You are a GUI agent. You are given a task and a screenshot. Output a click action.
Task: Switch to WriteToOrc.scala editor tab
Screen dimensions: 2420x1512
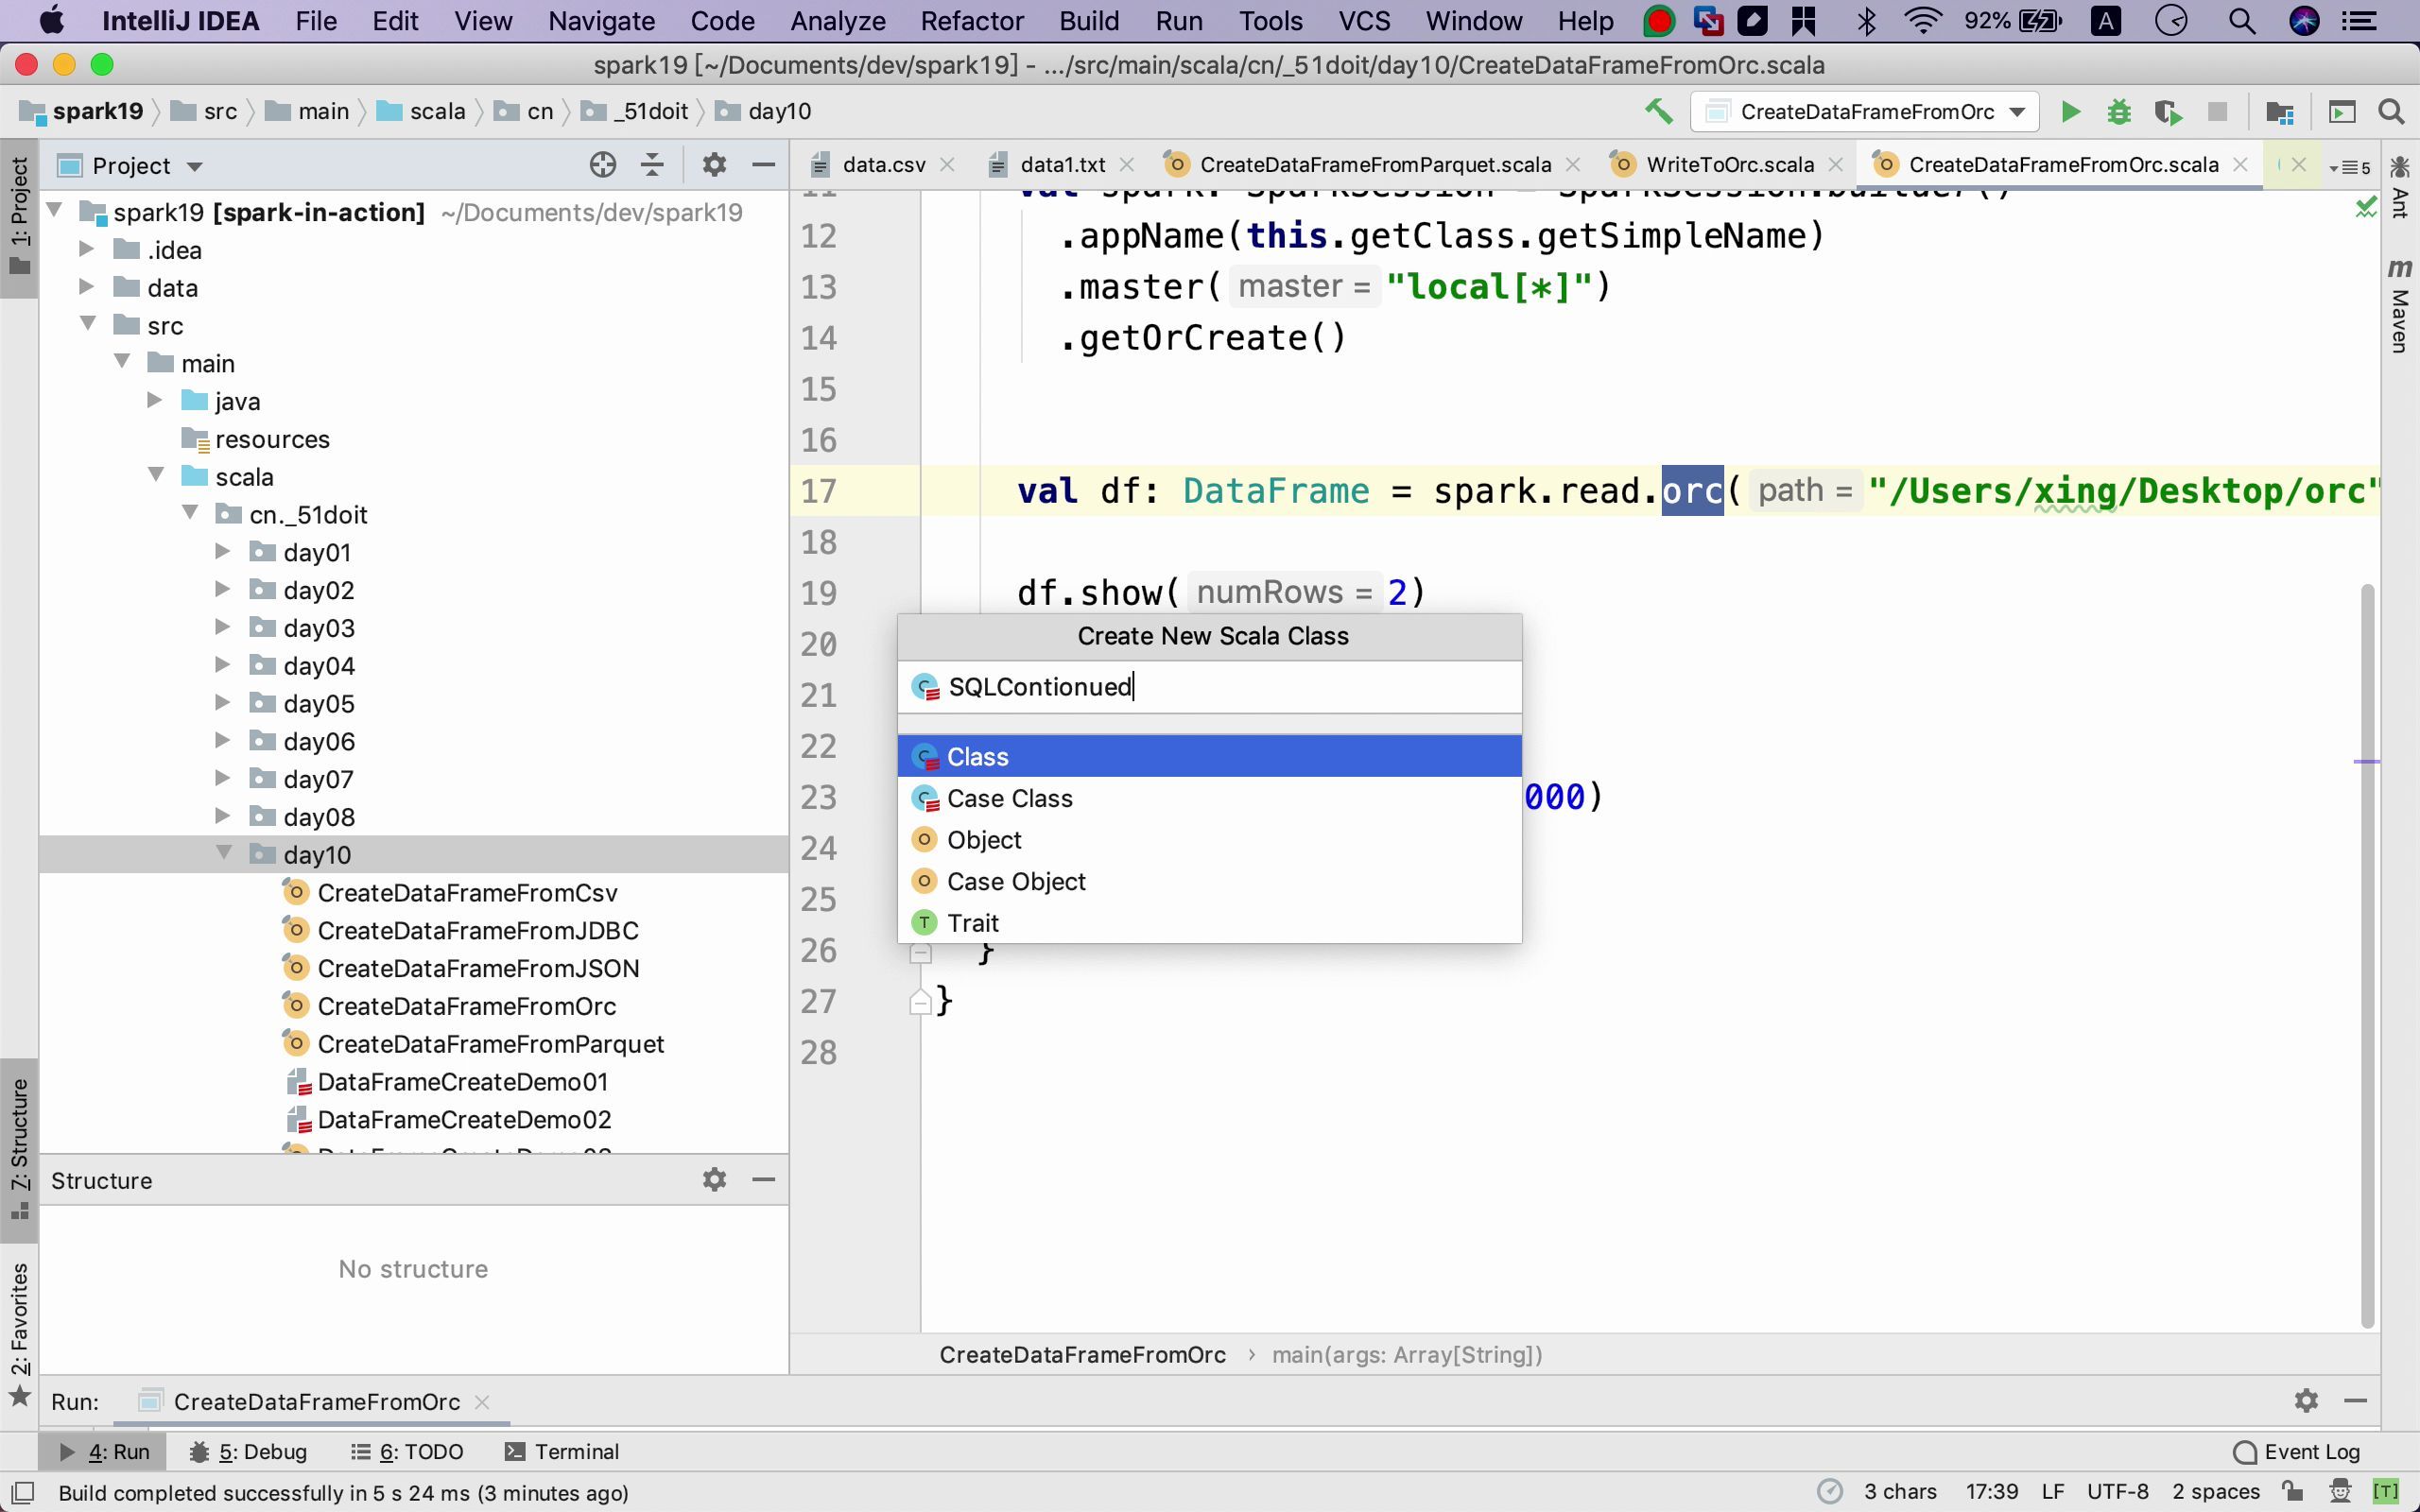1729,165
